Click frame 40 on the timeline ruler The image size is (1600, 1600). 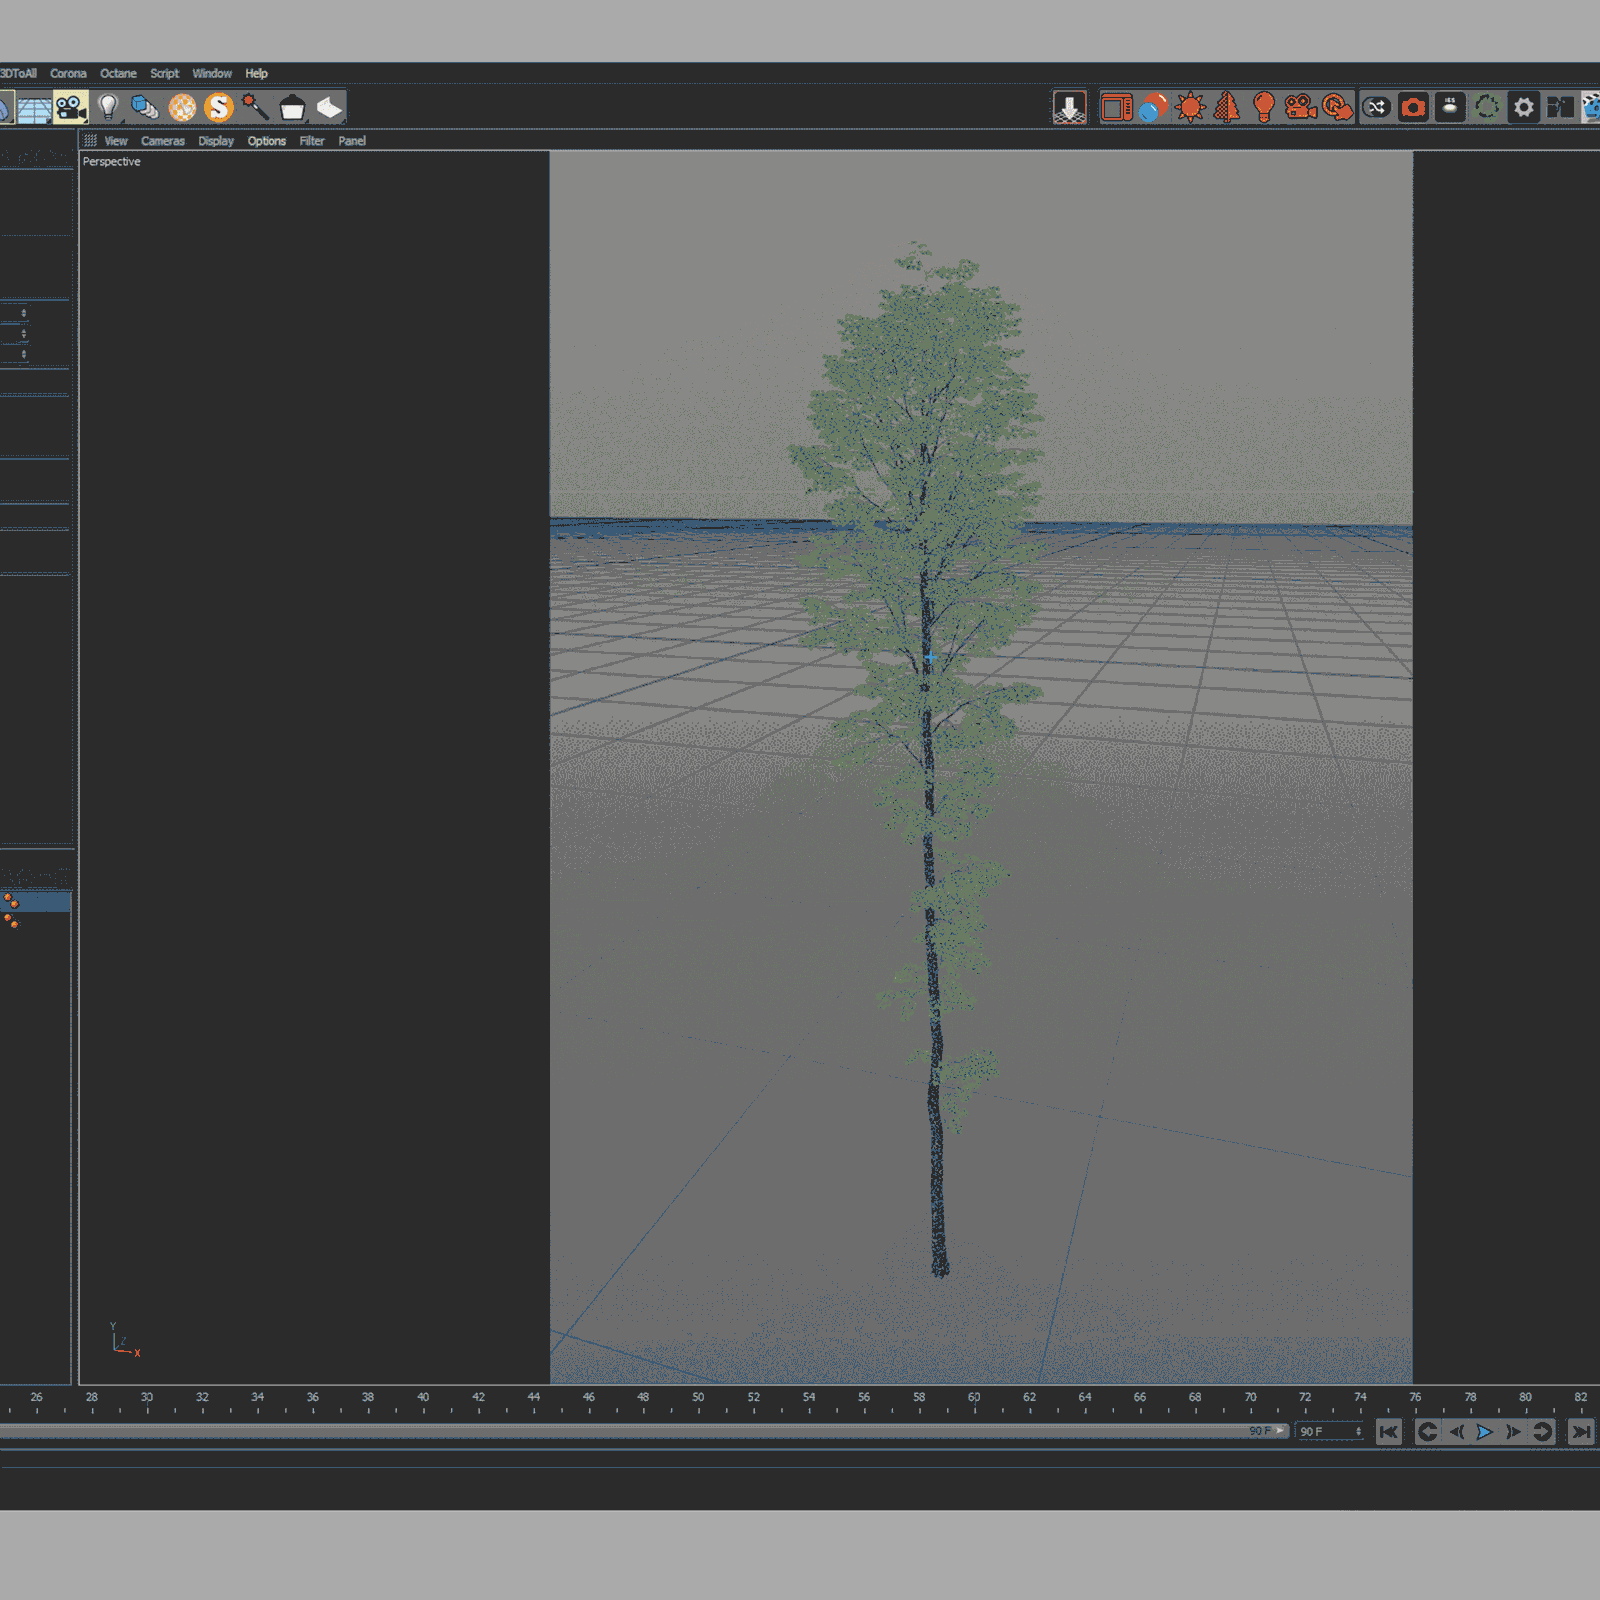pos(423,1397)
